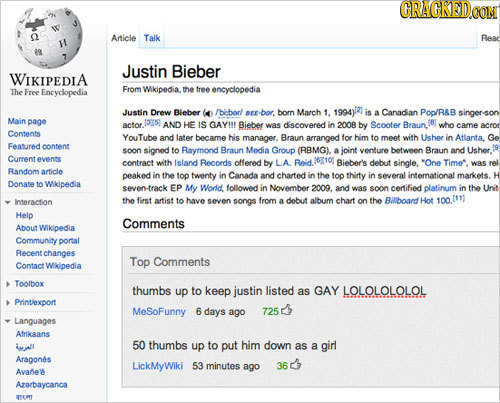
Task: Select Afrikaans language link
Action: (33, 334)
